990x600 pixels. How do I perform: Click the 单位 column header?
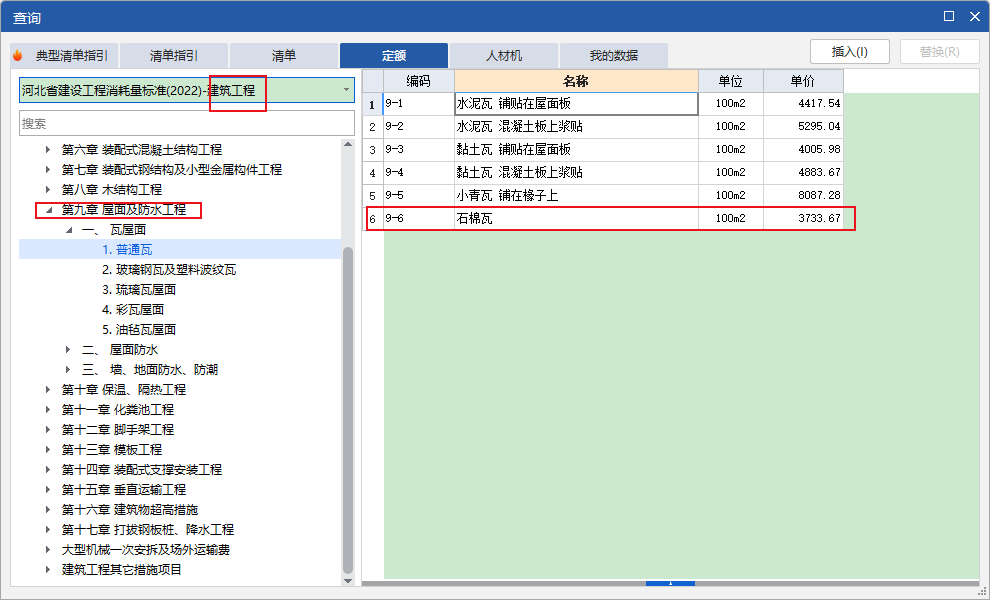(x=731, y=81)
